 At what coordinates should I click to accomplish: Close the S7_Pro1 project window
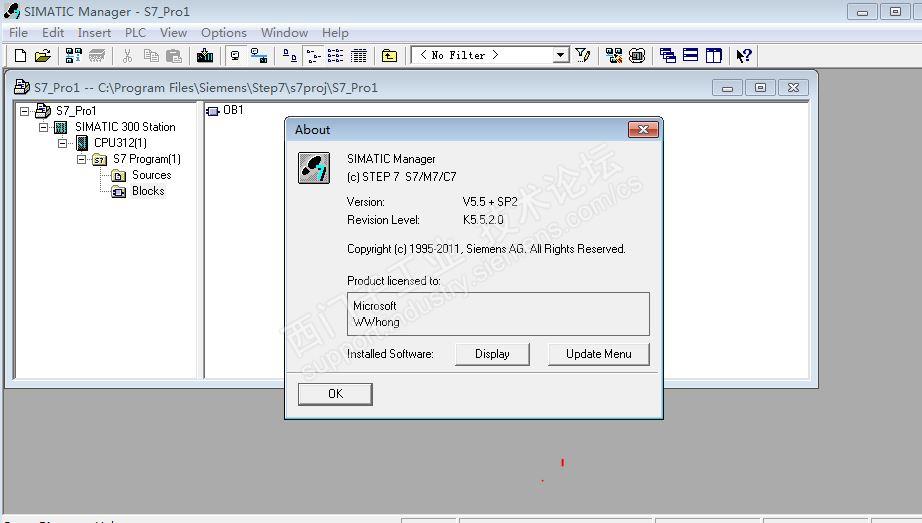pyautogui.click(x=793, y=88)
